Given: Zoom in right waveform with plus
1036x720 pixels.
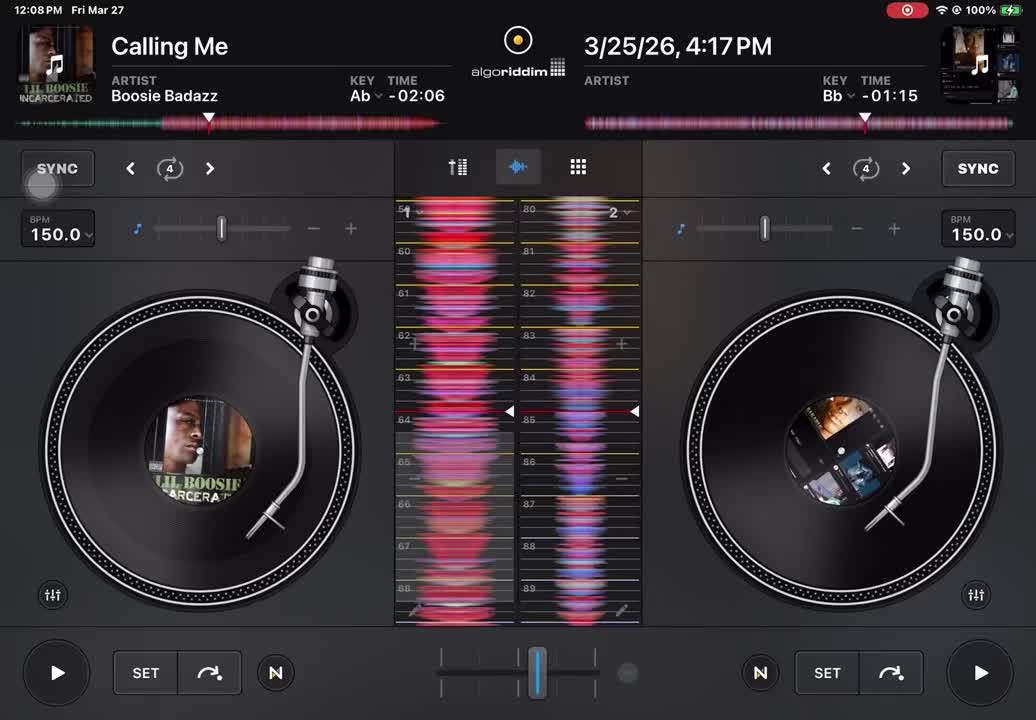Looking at the screenshot, I should tap(622, 344).
